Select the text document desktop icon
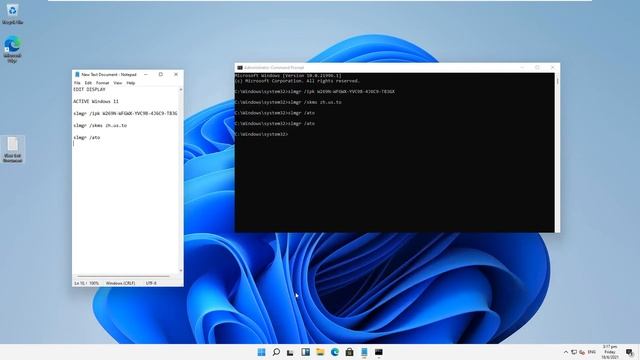This screenshot has width=640, height=360. [12, 149]
